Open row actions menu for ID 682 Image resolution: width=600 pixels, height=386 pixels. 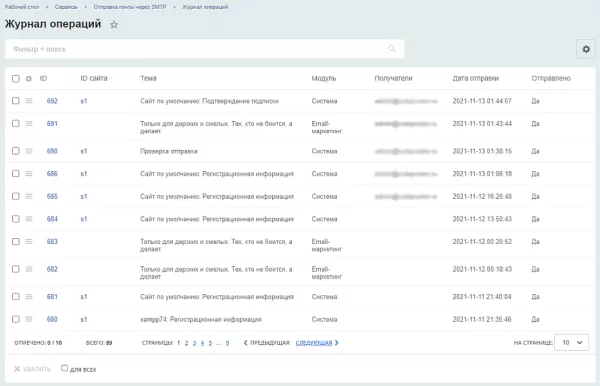coord(29,269)
